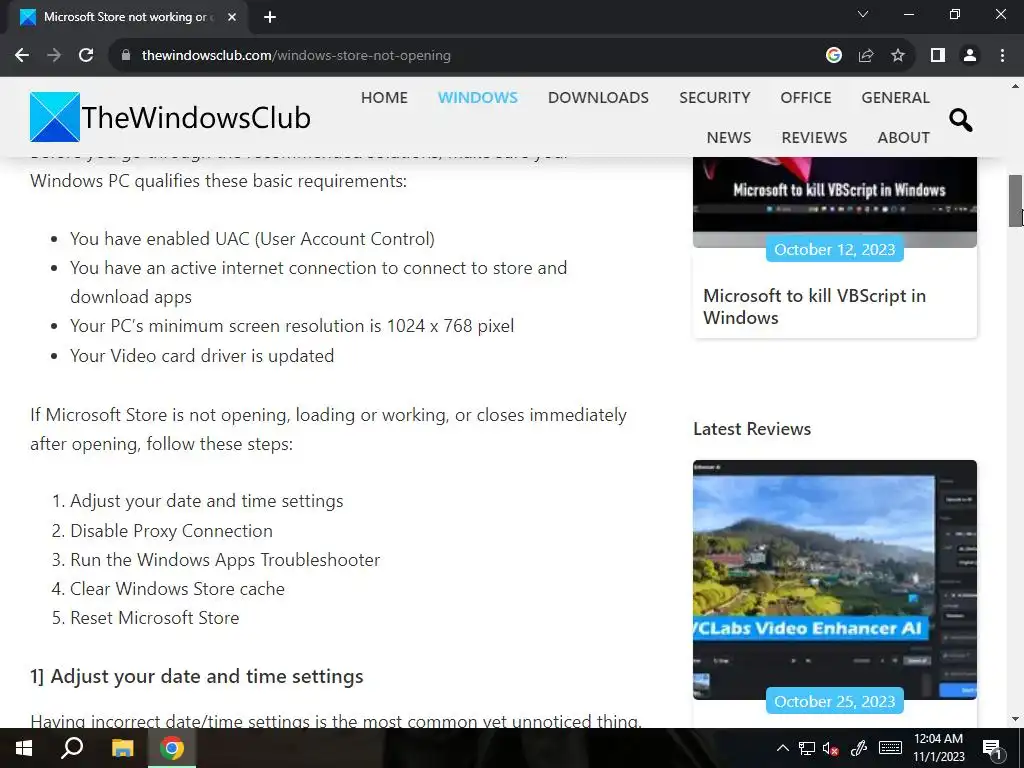Open DOWNLOADS menu item

(x=598, y=97)
